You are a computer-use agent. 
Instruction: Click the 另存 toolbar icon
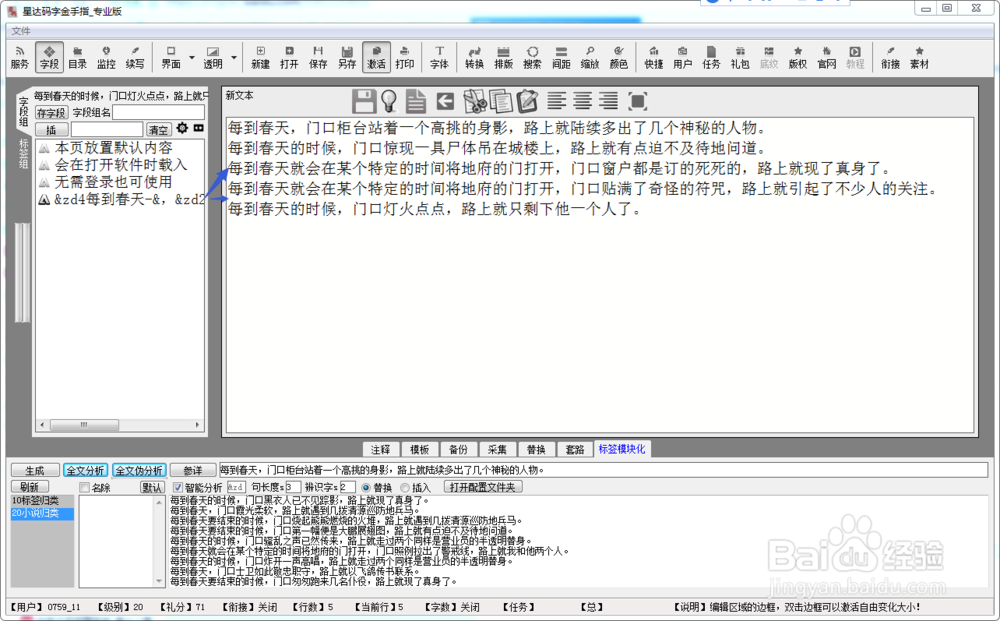pos(347,57)
